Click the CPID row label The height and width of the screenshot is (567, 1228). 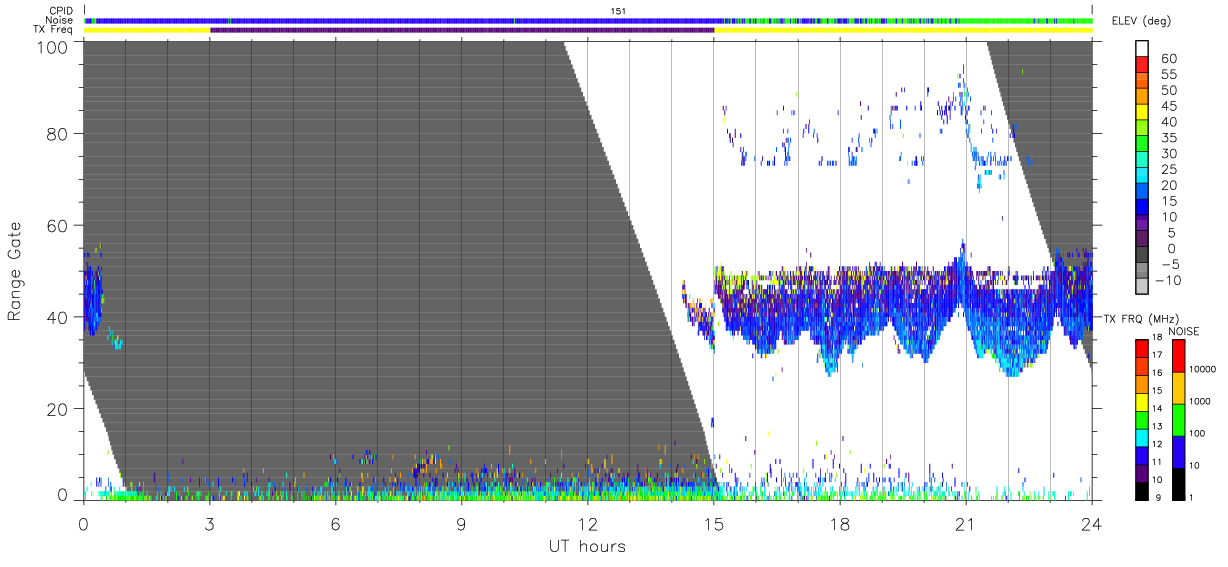pos(59,11)
